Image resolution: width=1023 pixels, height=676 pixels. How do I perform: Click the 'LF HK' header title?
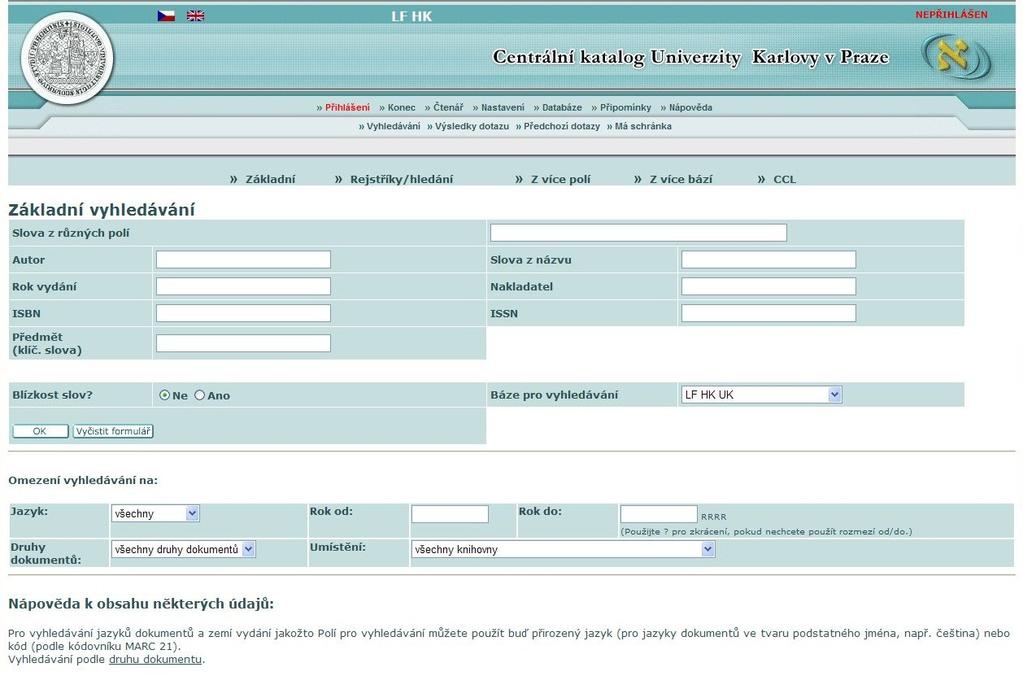(x=412, y=16)
